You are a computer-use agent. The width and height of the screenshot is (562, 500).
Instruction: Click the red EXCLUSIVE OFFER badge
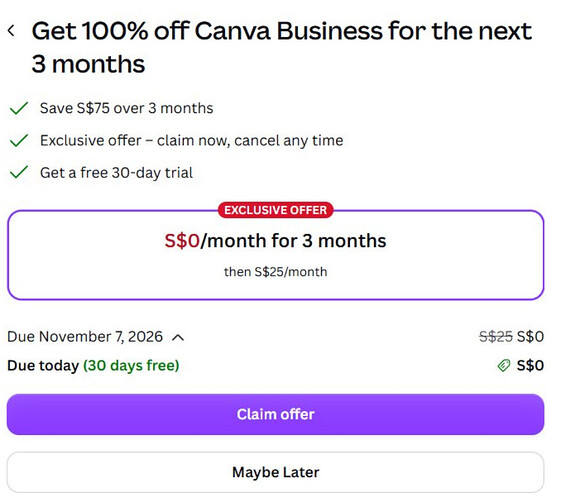coord(275,210)
